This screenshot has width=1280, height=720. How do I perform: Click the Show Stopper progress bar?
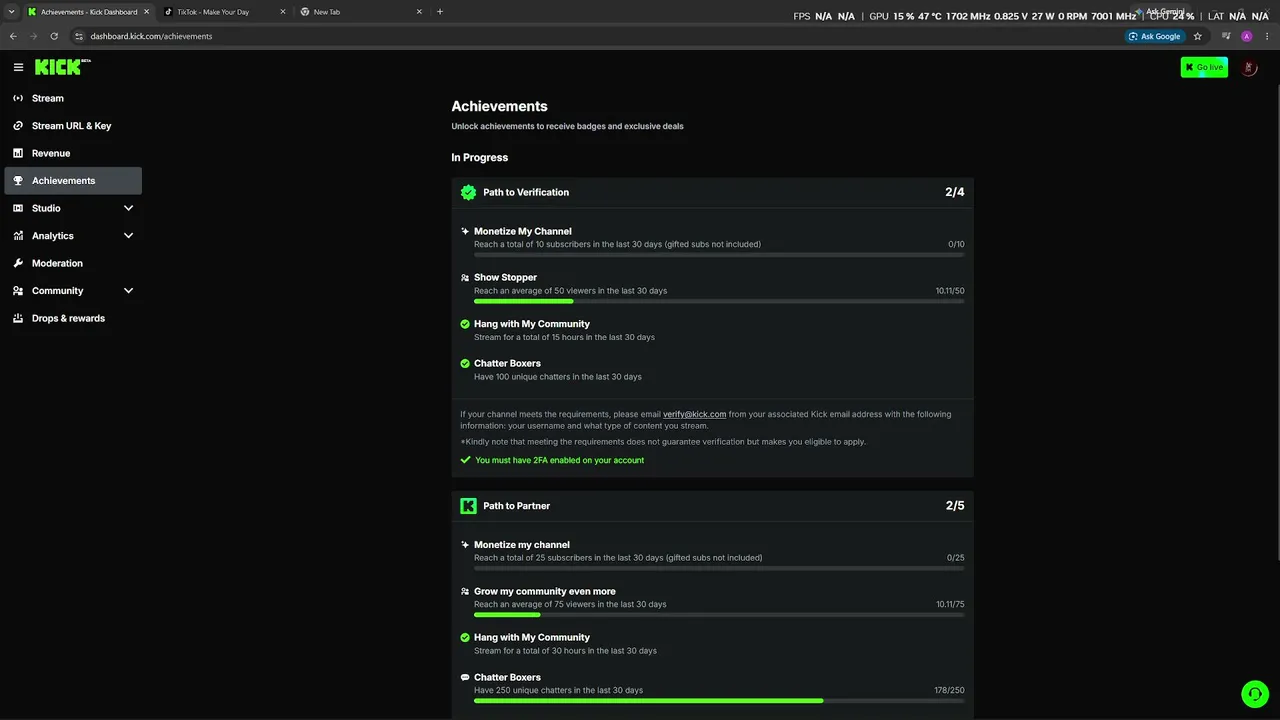719,301
